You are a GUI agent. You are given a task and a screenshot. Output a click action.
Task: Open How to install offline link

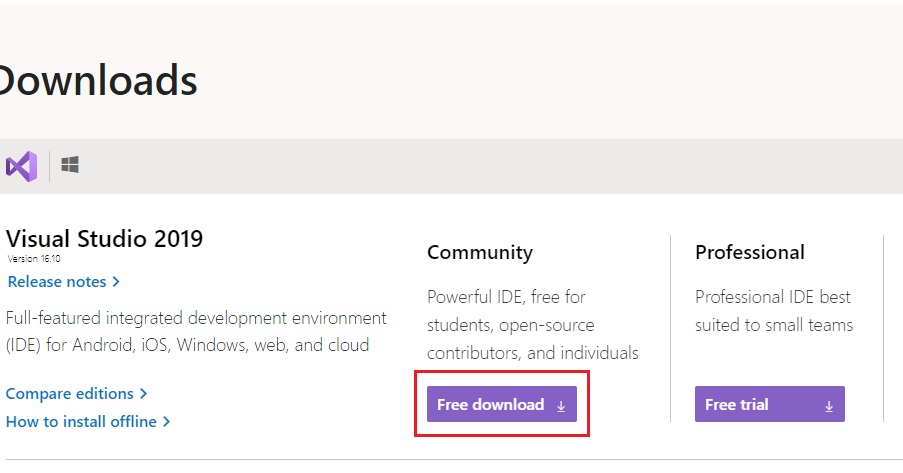coord(81,422)
